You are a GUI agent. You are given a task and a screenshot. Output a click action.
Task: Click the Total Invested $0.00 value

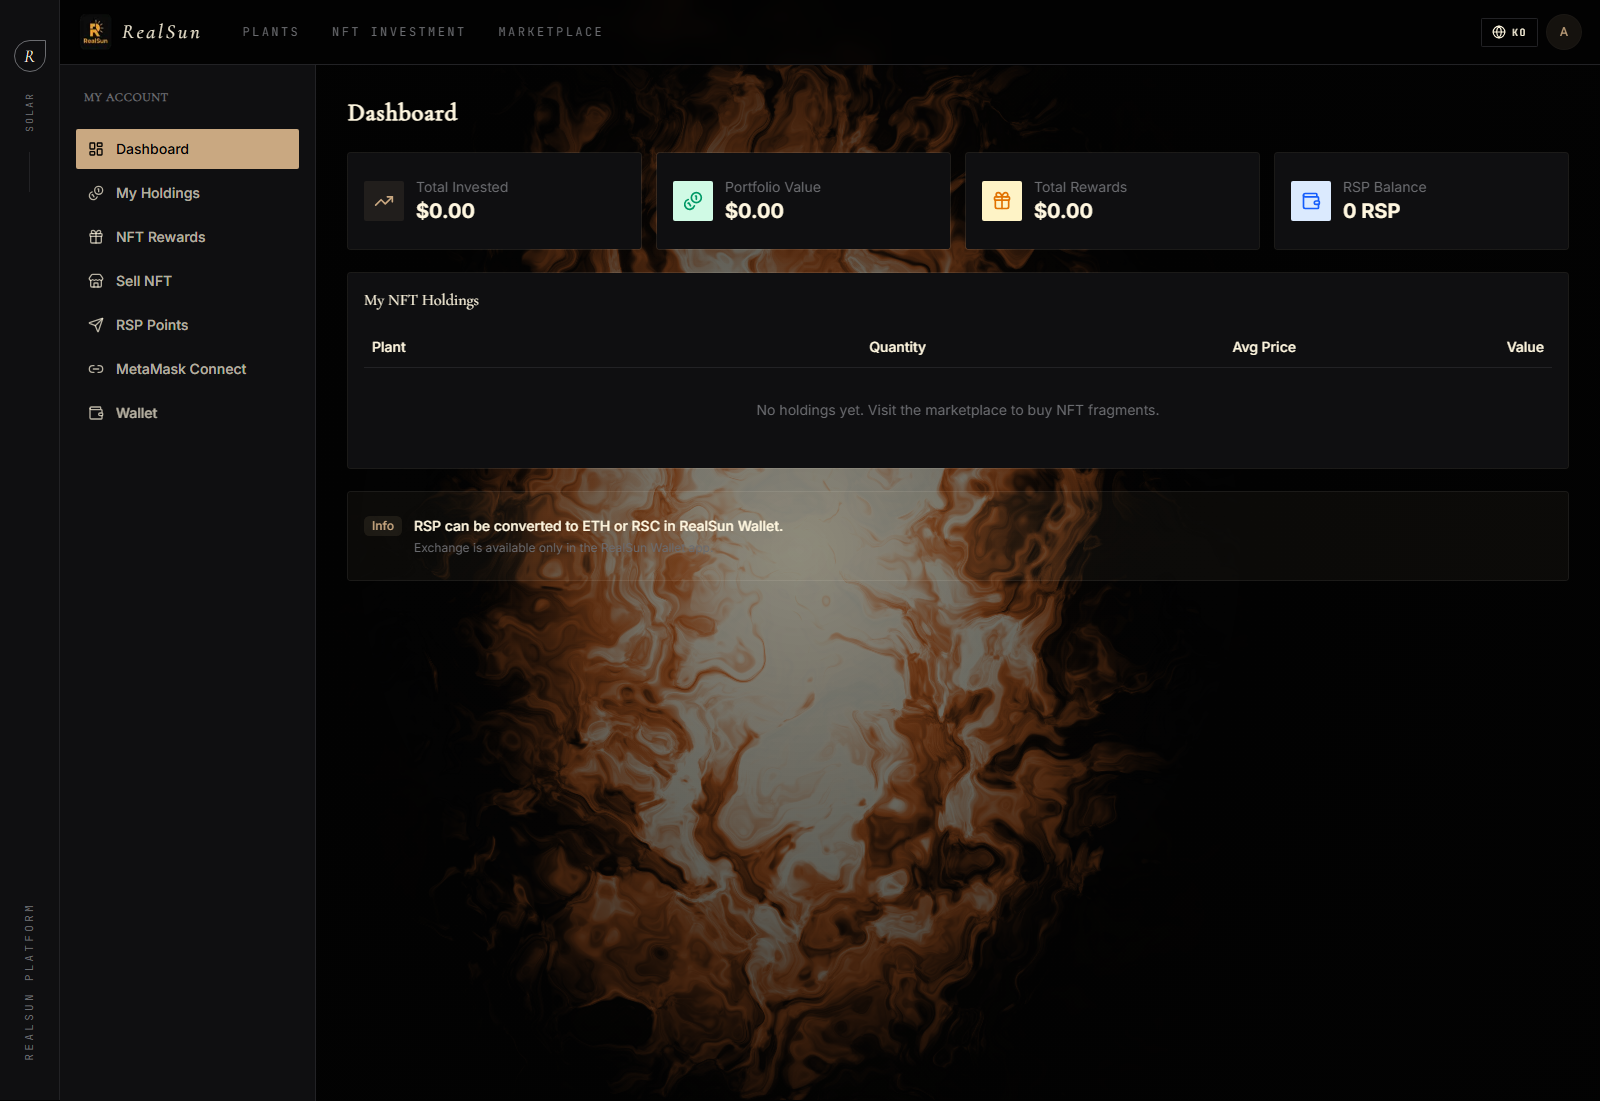[x=445, y=211]
